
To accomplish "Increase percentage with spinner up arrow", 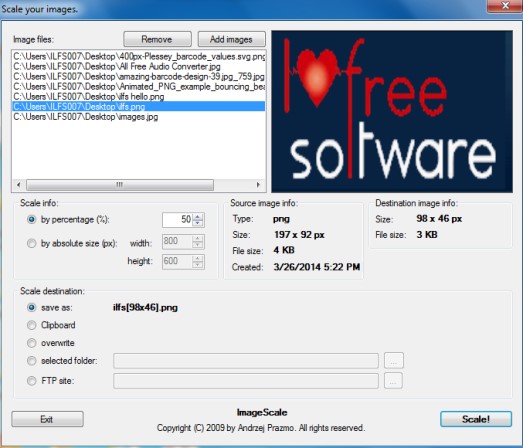I will [198, 216].
